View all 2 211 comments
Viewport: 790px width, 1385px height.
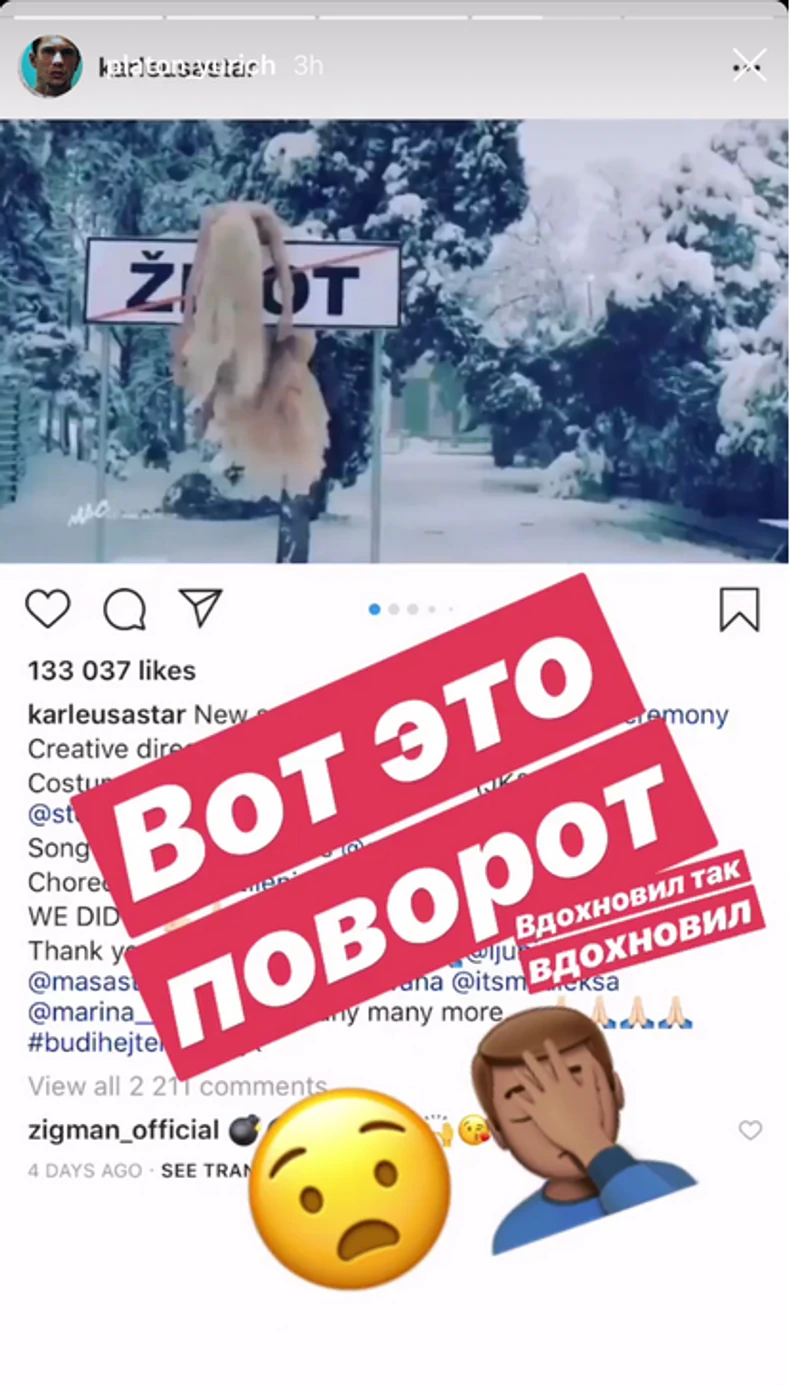pyautogui.click(x=177, y=1086)
